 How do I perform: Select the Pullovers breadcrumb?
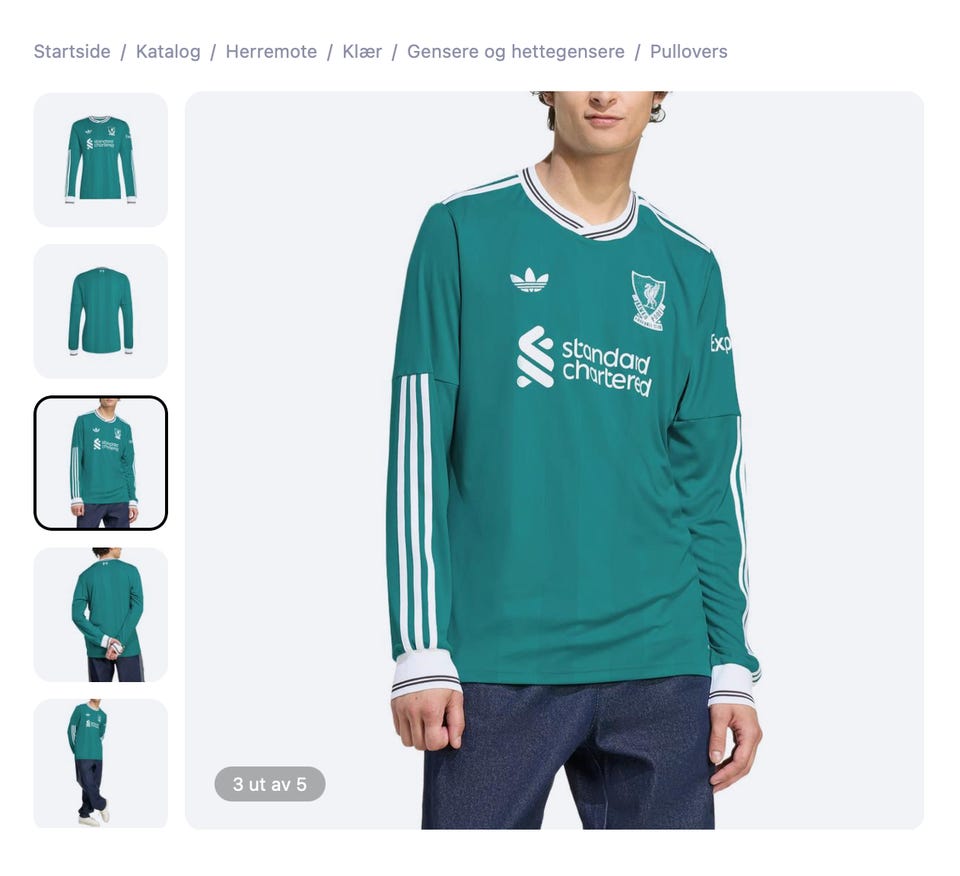(x=688, y=51)
